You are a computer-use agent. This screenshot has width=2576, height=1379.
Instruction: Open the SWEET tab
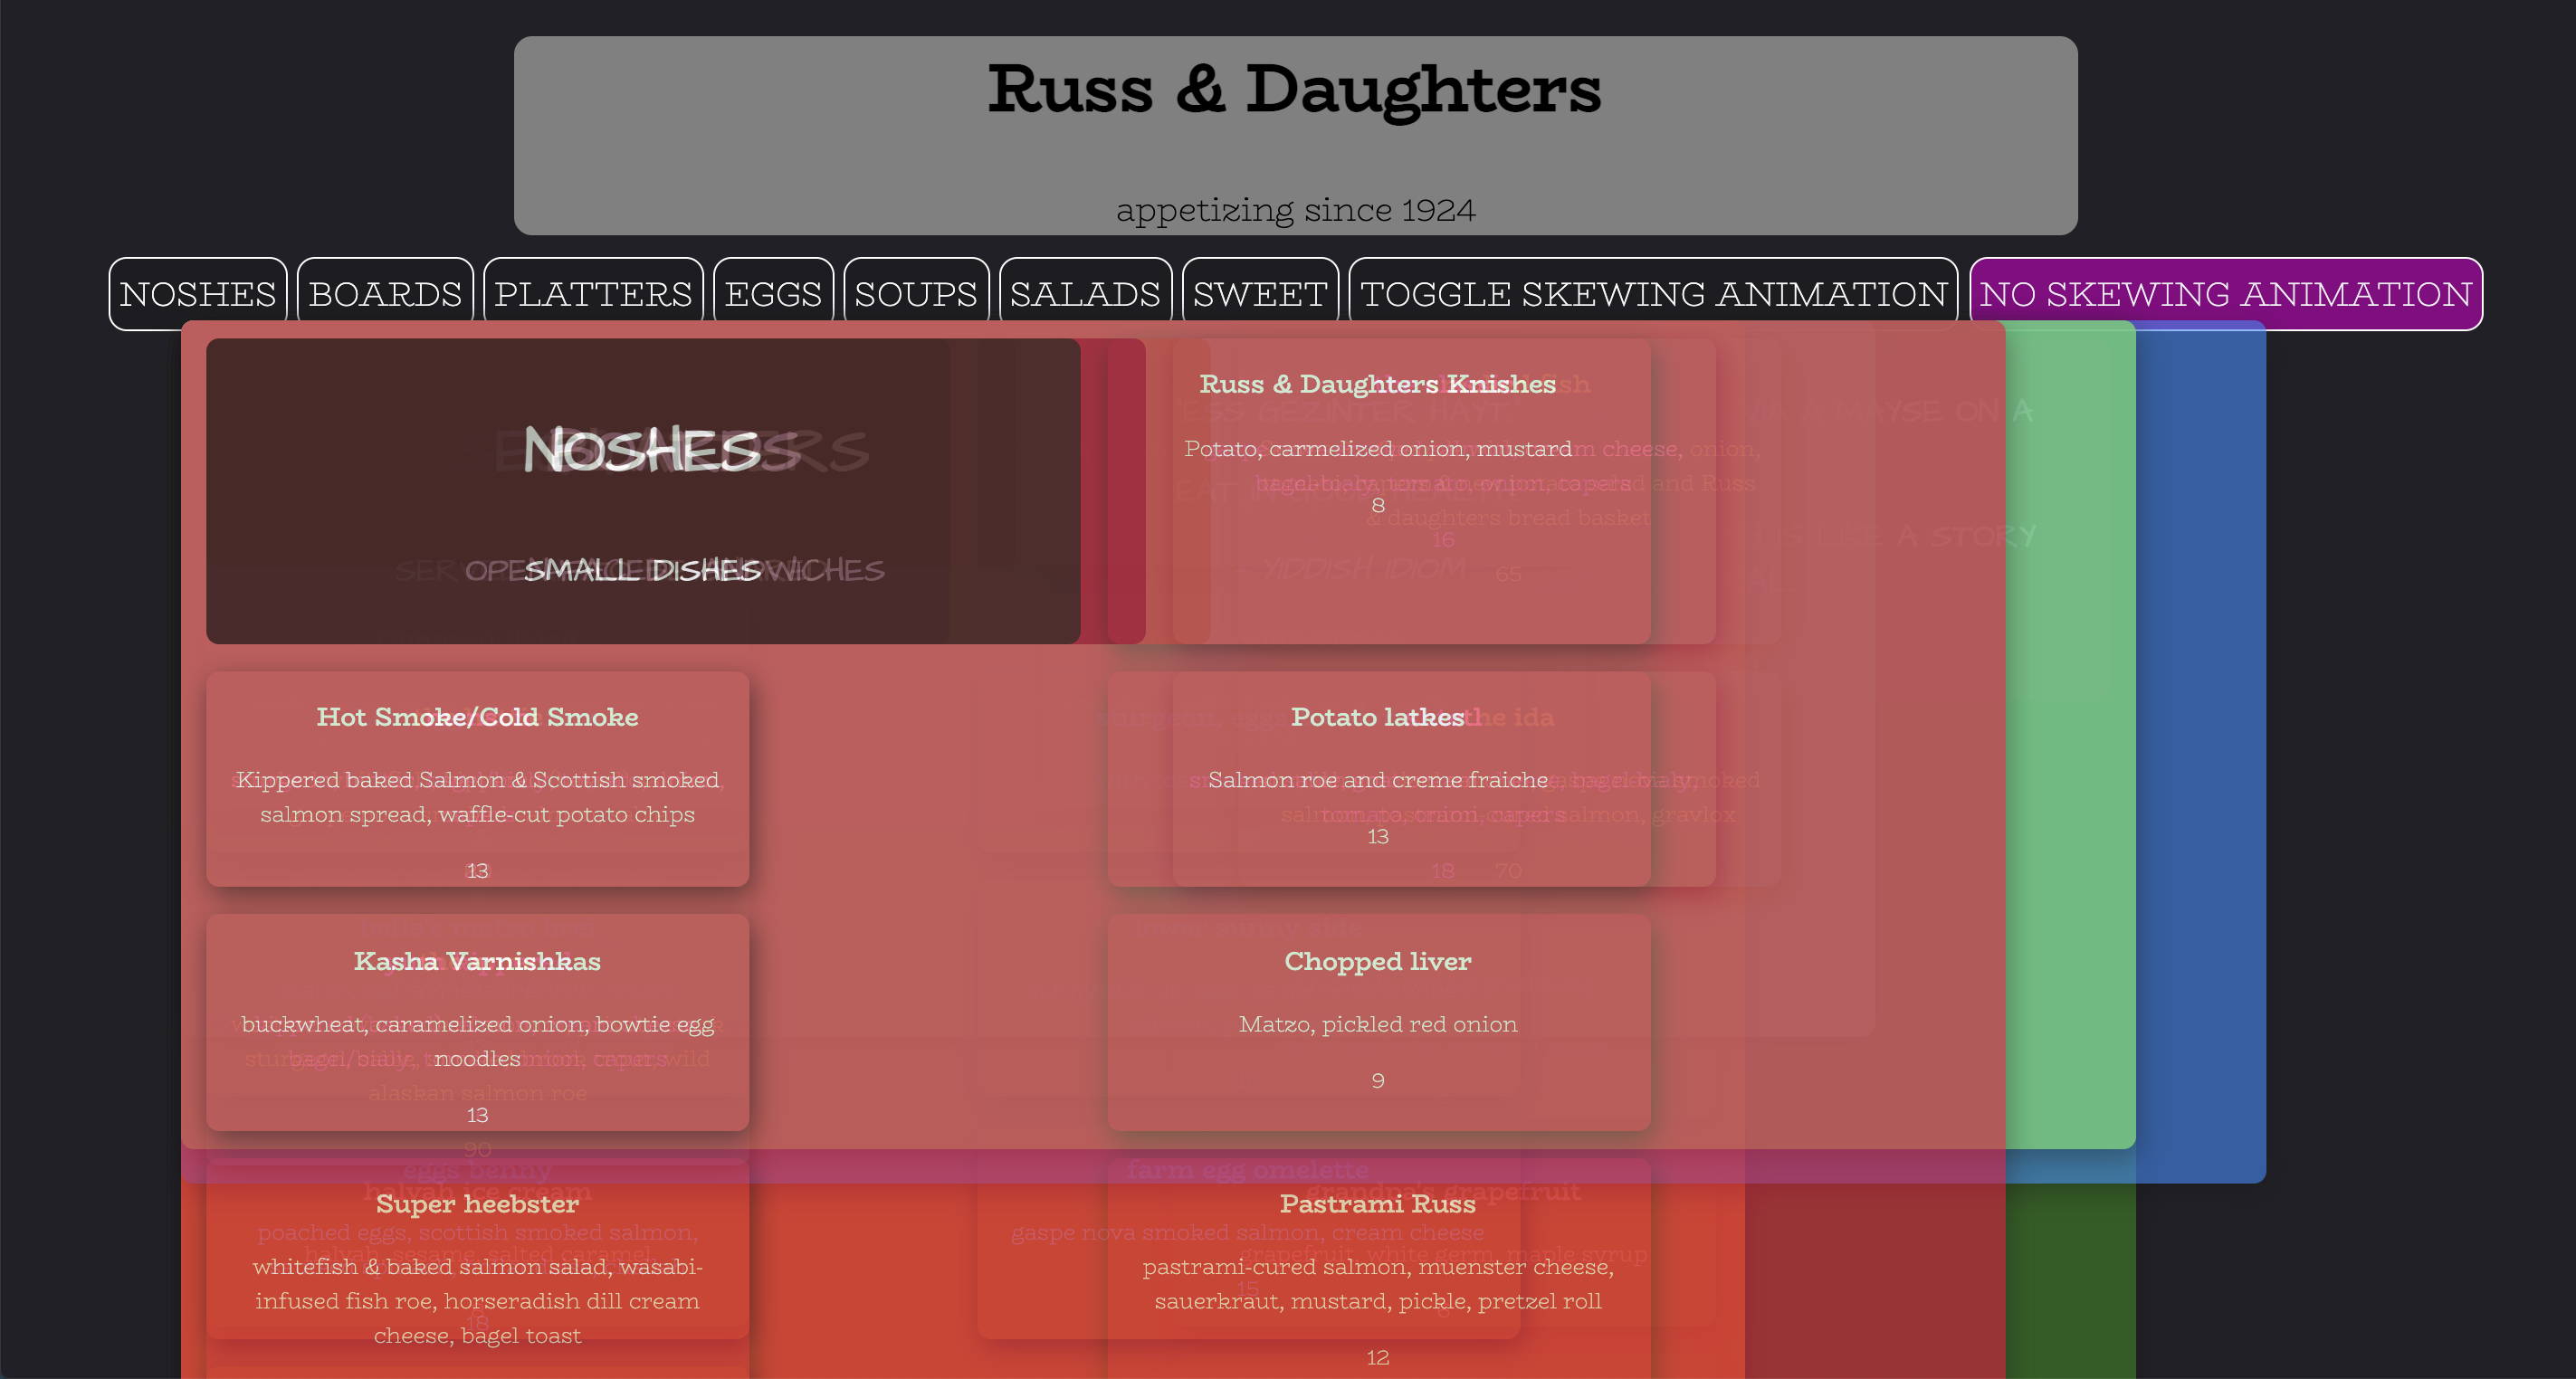1260,293
